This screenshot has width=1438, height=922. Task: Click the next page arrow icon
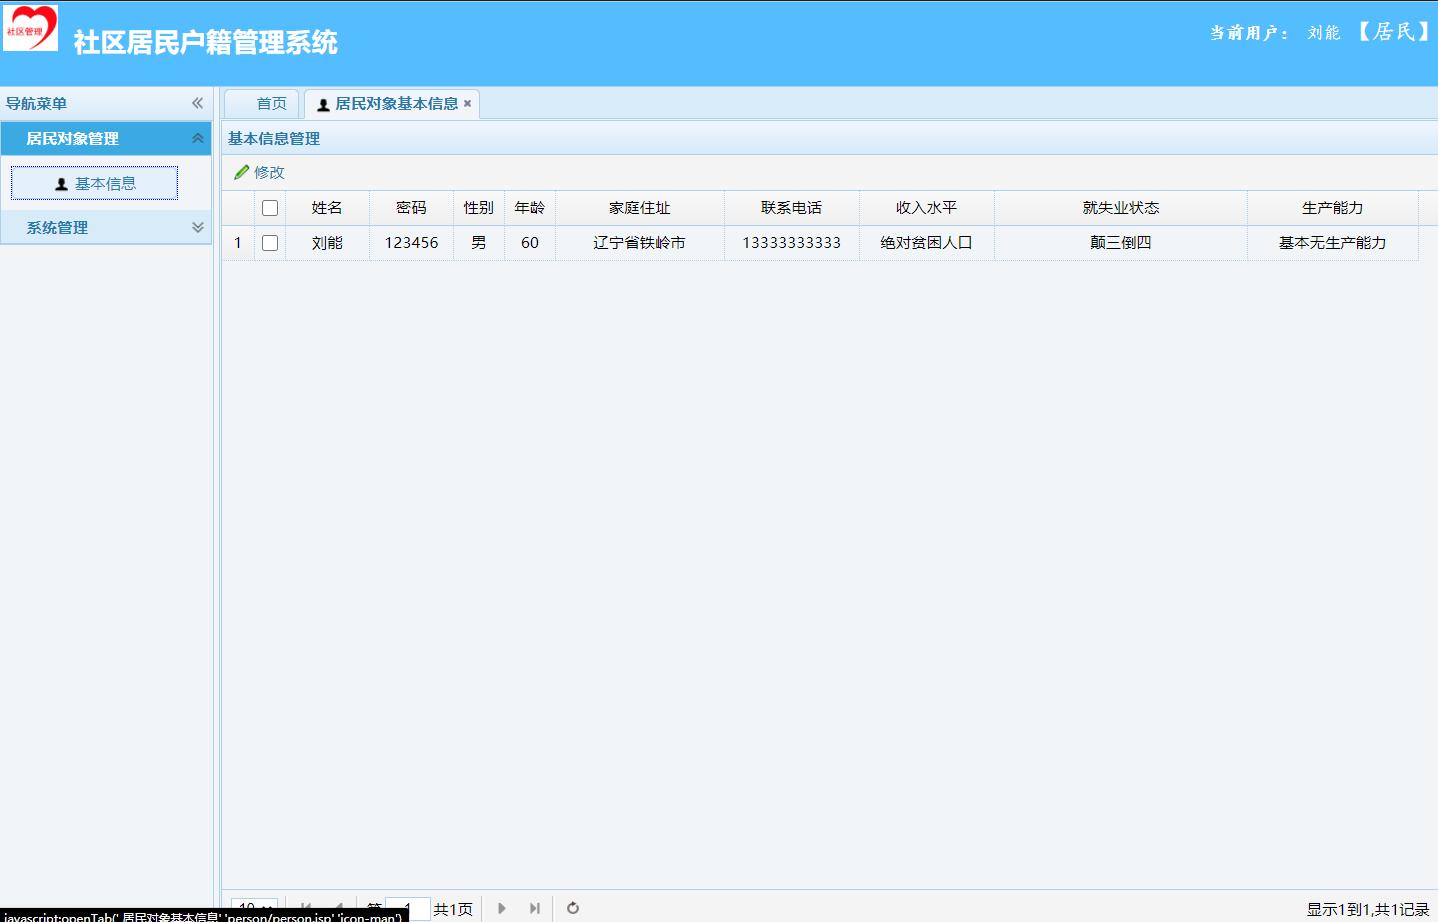click(501, 908)
